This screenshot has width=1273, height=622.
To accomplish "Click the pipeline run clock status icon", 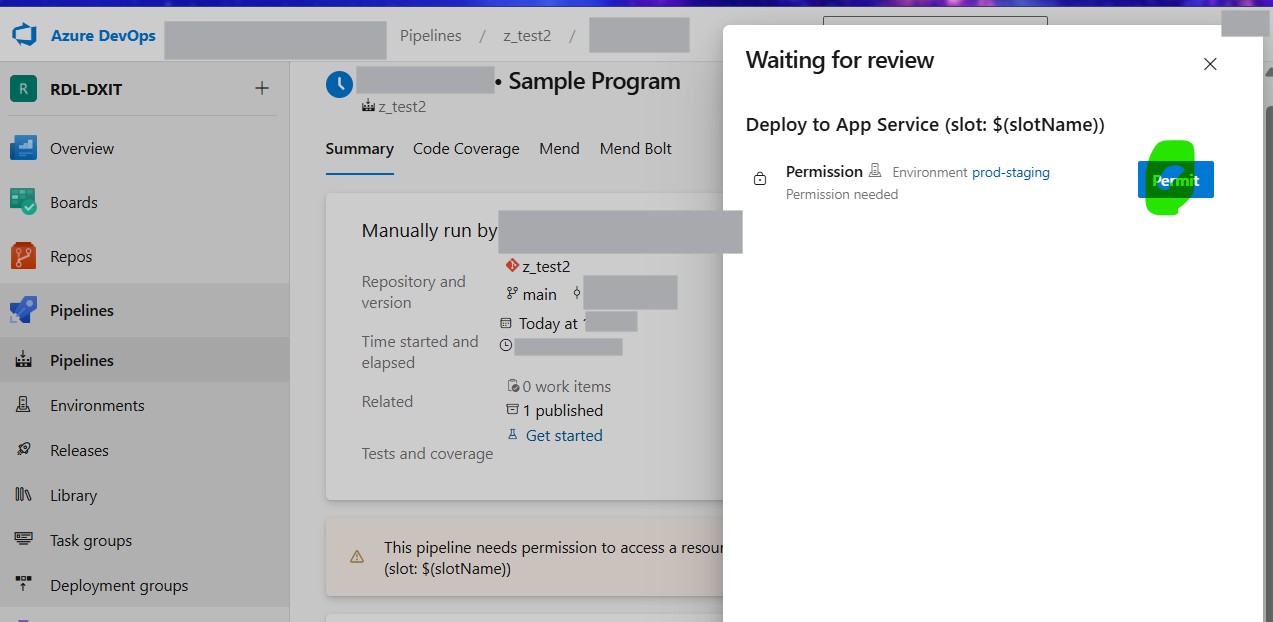I will pyautogui.click(x=340, y=83).
